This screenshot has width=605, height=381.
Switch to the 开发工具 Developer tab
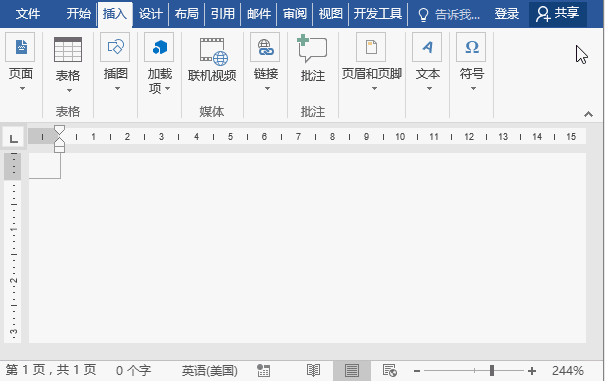point(378,14)
